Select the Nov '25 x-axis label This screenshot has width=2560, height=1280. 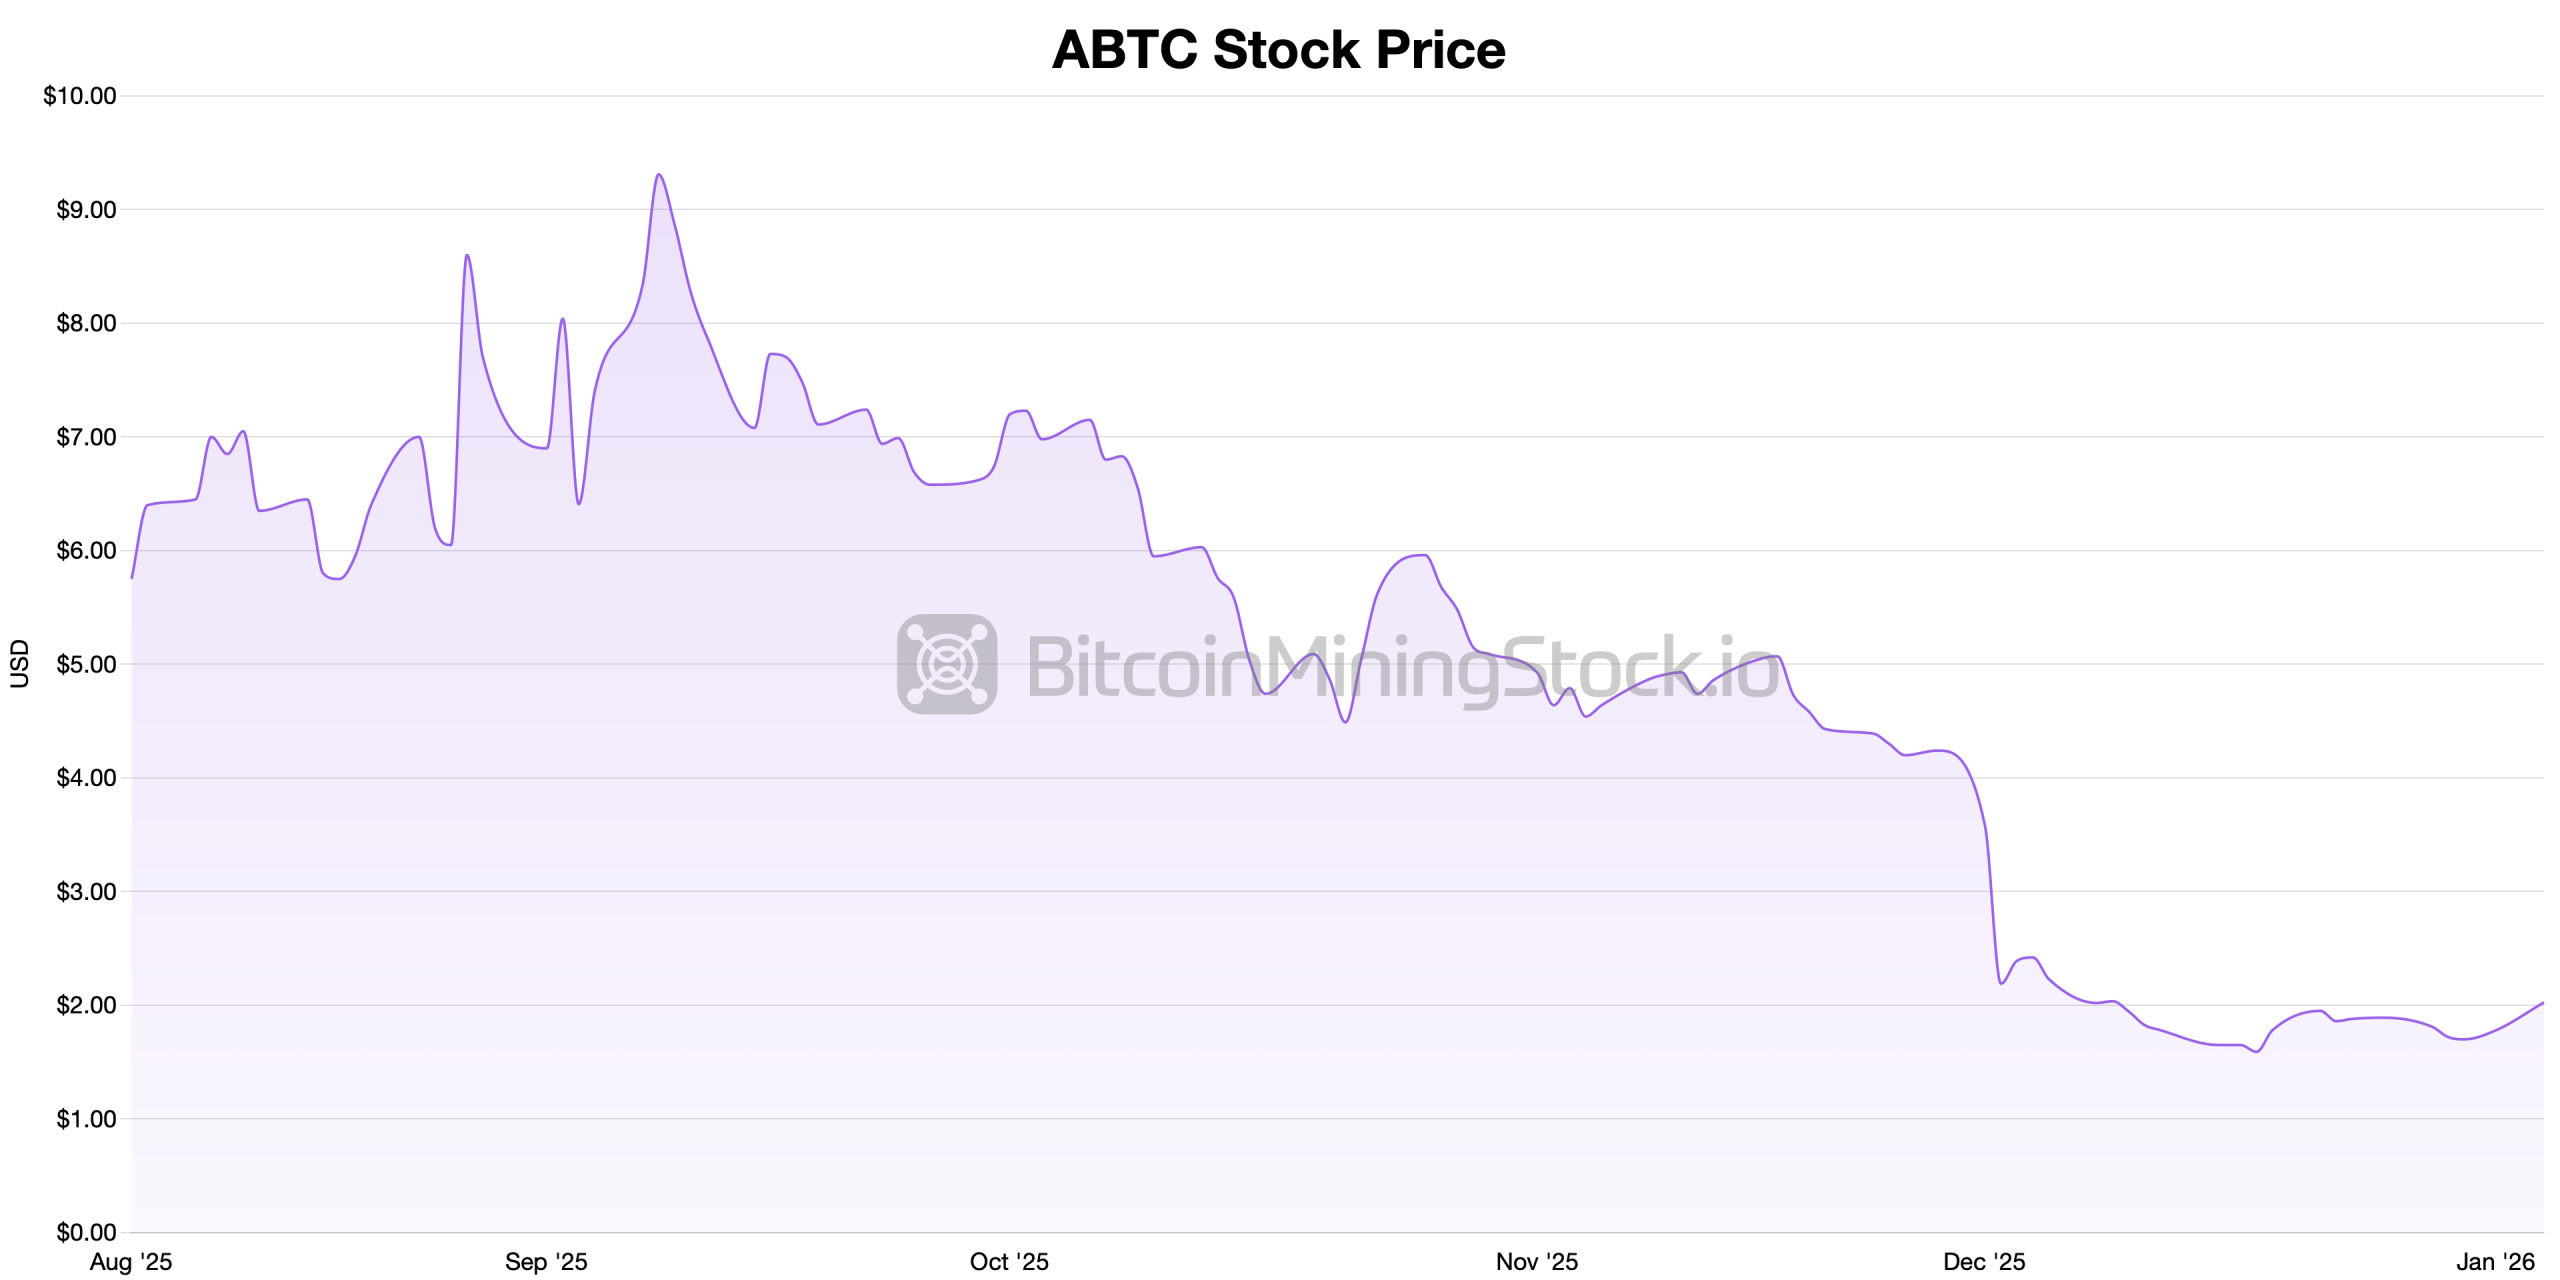pyautogui.click(x=1536, y=1262)
